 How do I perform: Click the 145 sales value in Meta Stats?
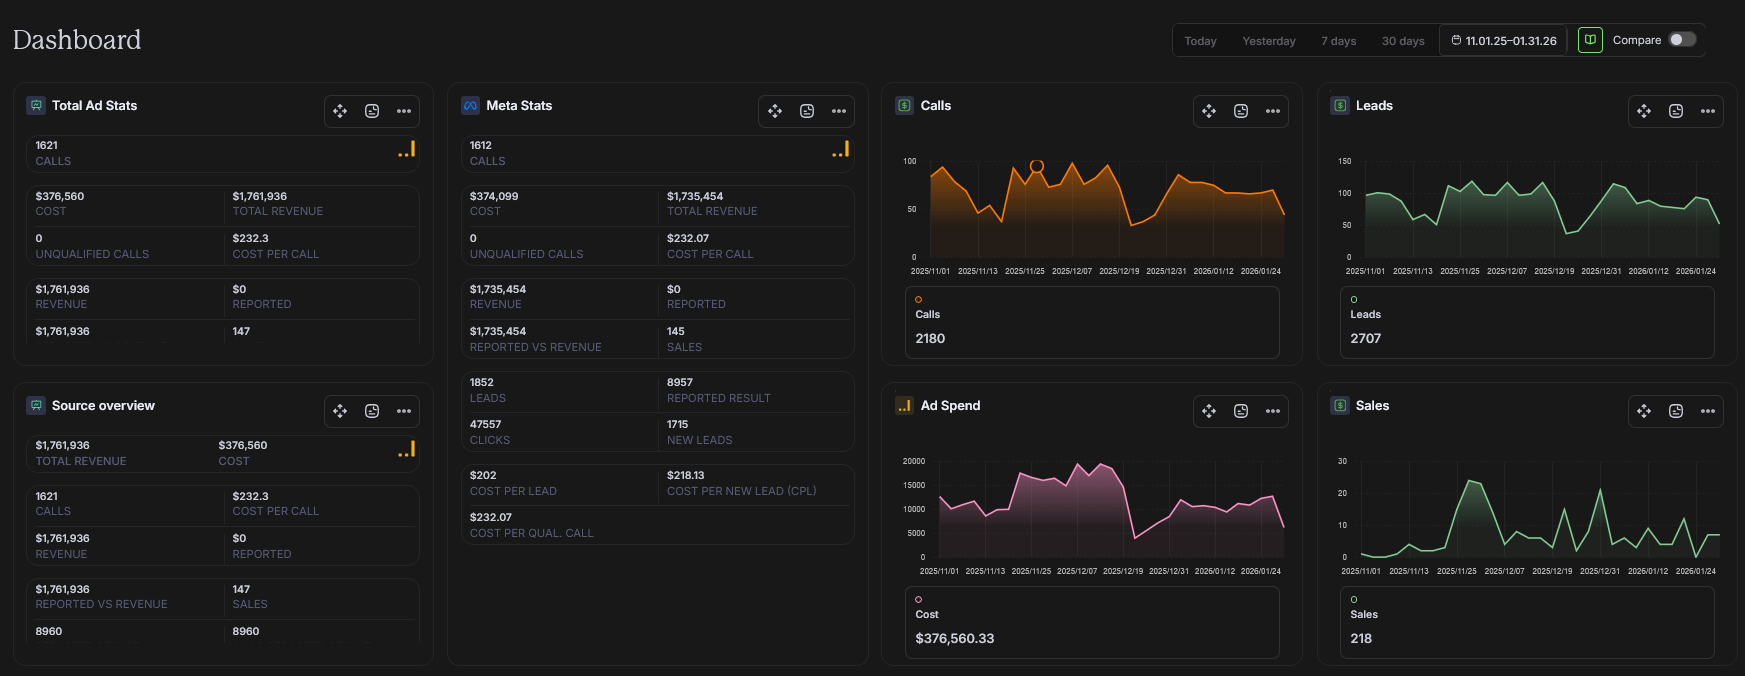[x=676, y=331]
